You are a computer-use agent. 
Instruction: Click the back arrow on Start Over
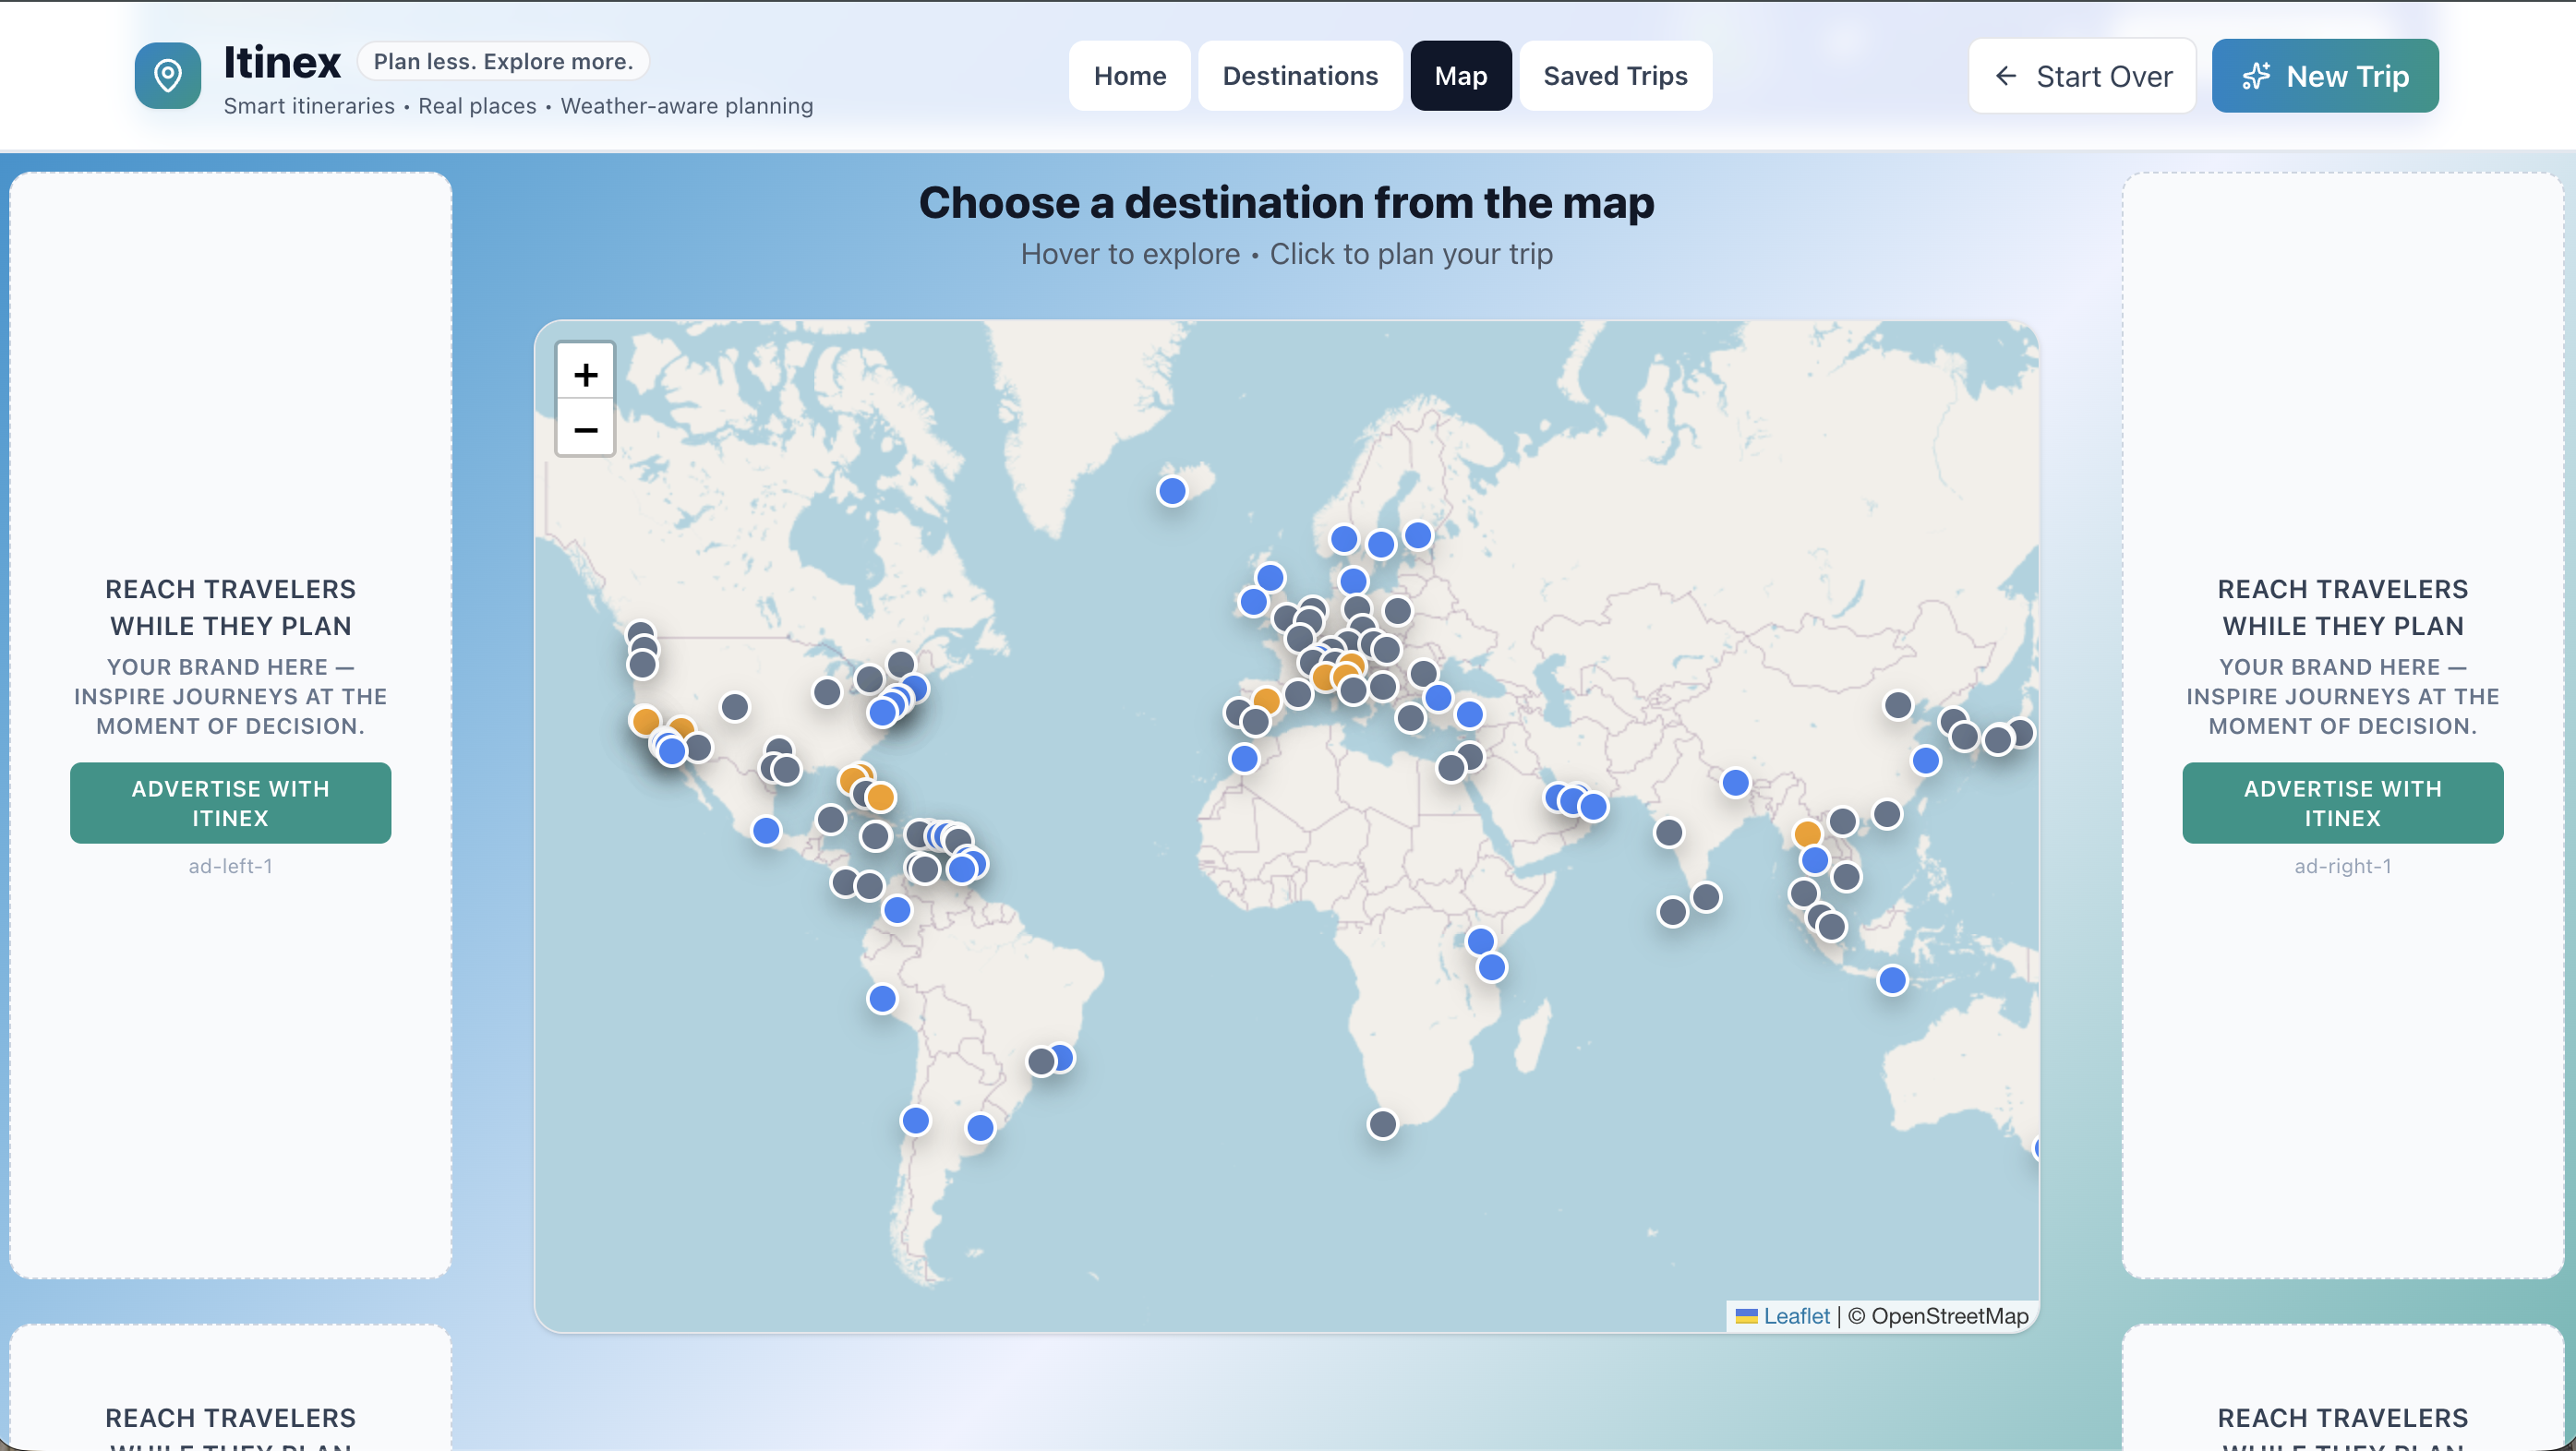click(x=2005, y=76)
